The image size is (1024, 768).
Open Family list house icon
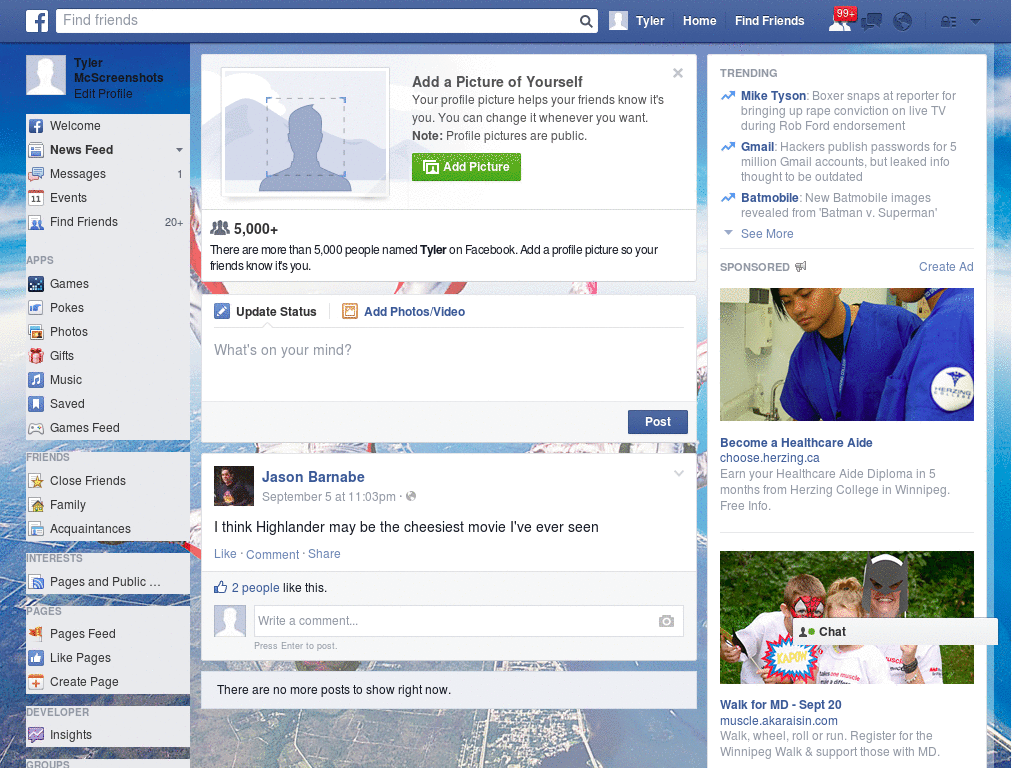pos(36,505)
